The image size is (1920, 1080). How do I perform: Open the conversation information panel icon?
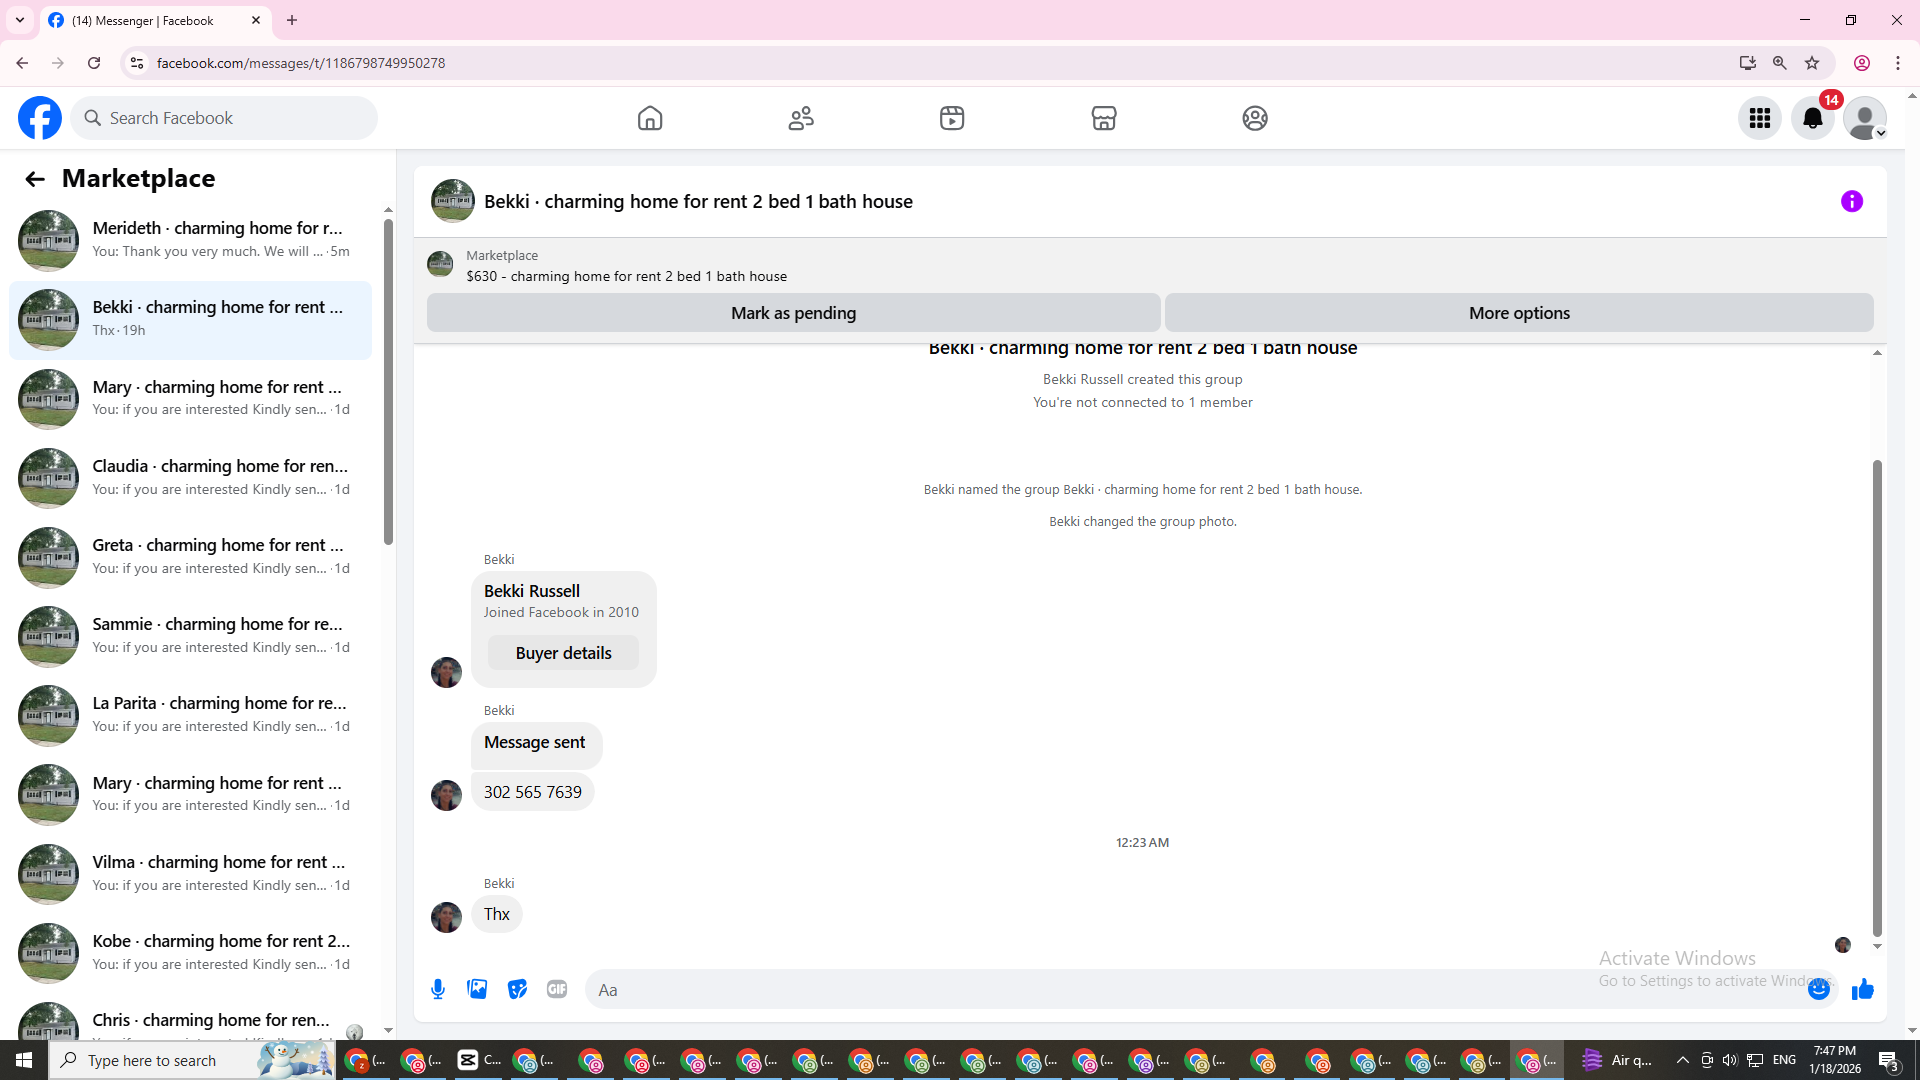[1851, 201]
